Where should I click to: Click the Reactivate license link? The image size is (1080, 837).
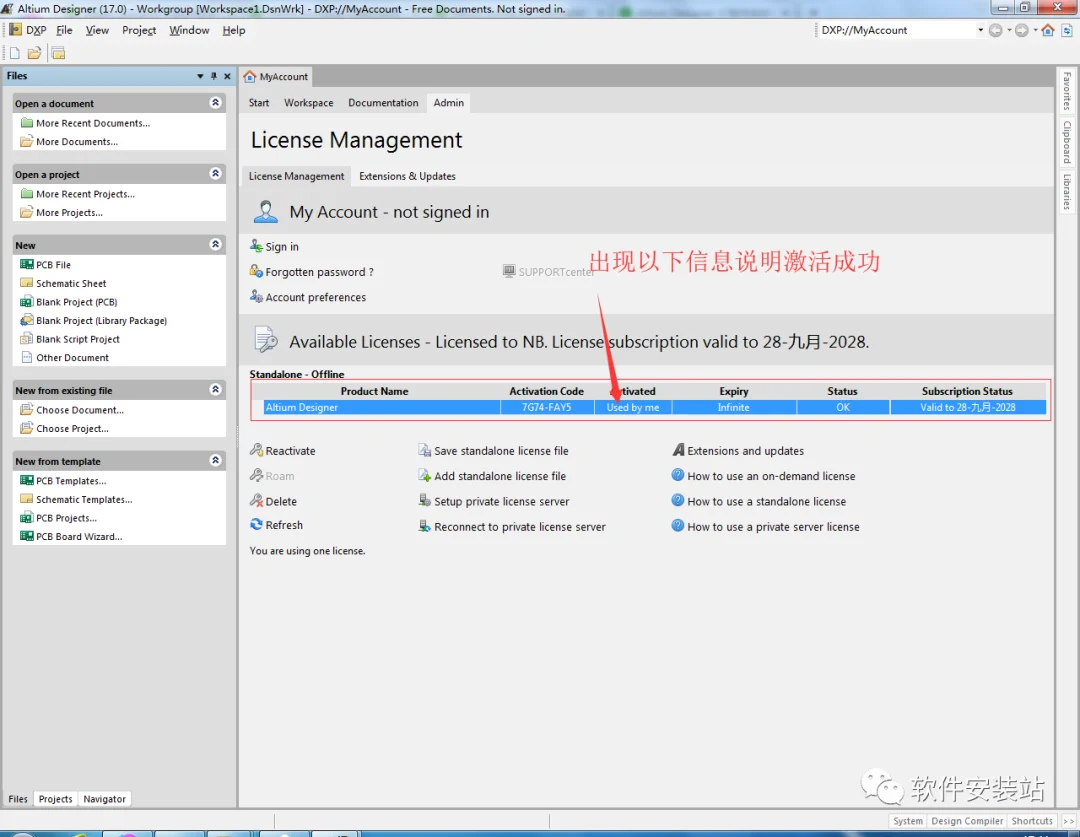click(x=291, y=451)
